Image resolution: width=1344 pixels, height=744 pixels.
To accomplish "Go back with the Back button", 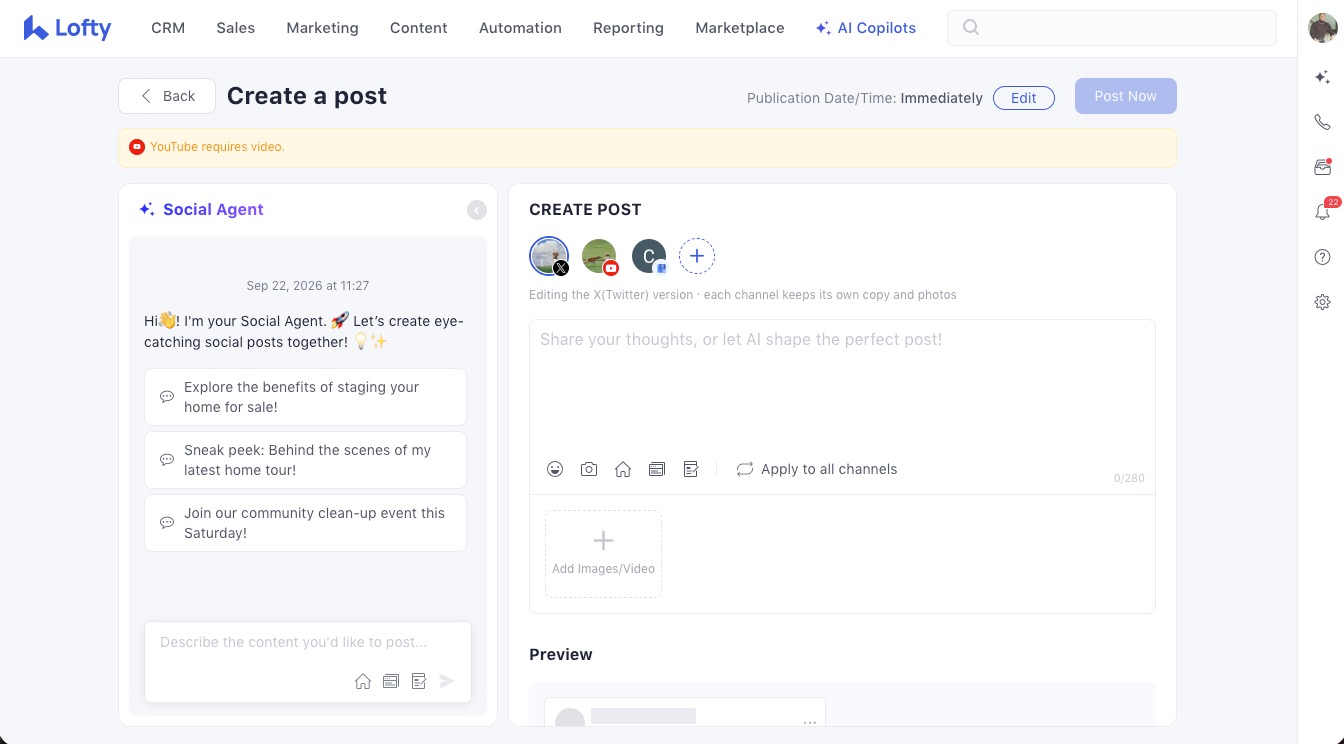I will pos(167,96).
